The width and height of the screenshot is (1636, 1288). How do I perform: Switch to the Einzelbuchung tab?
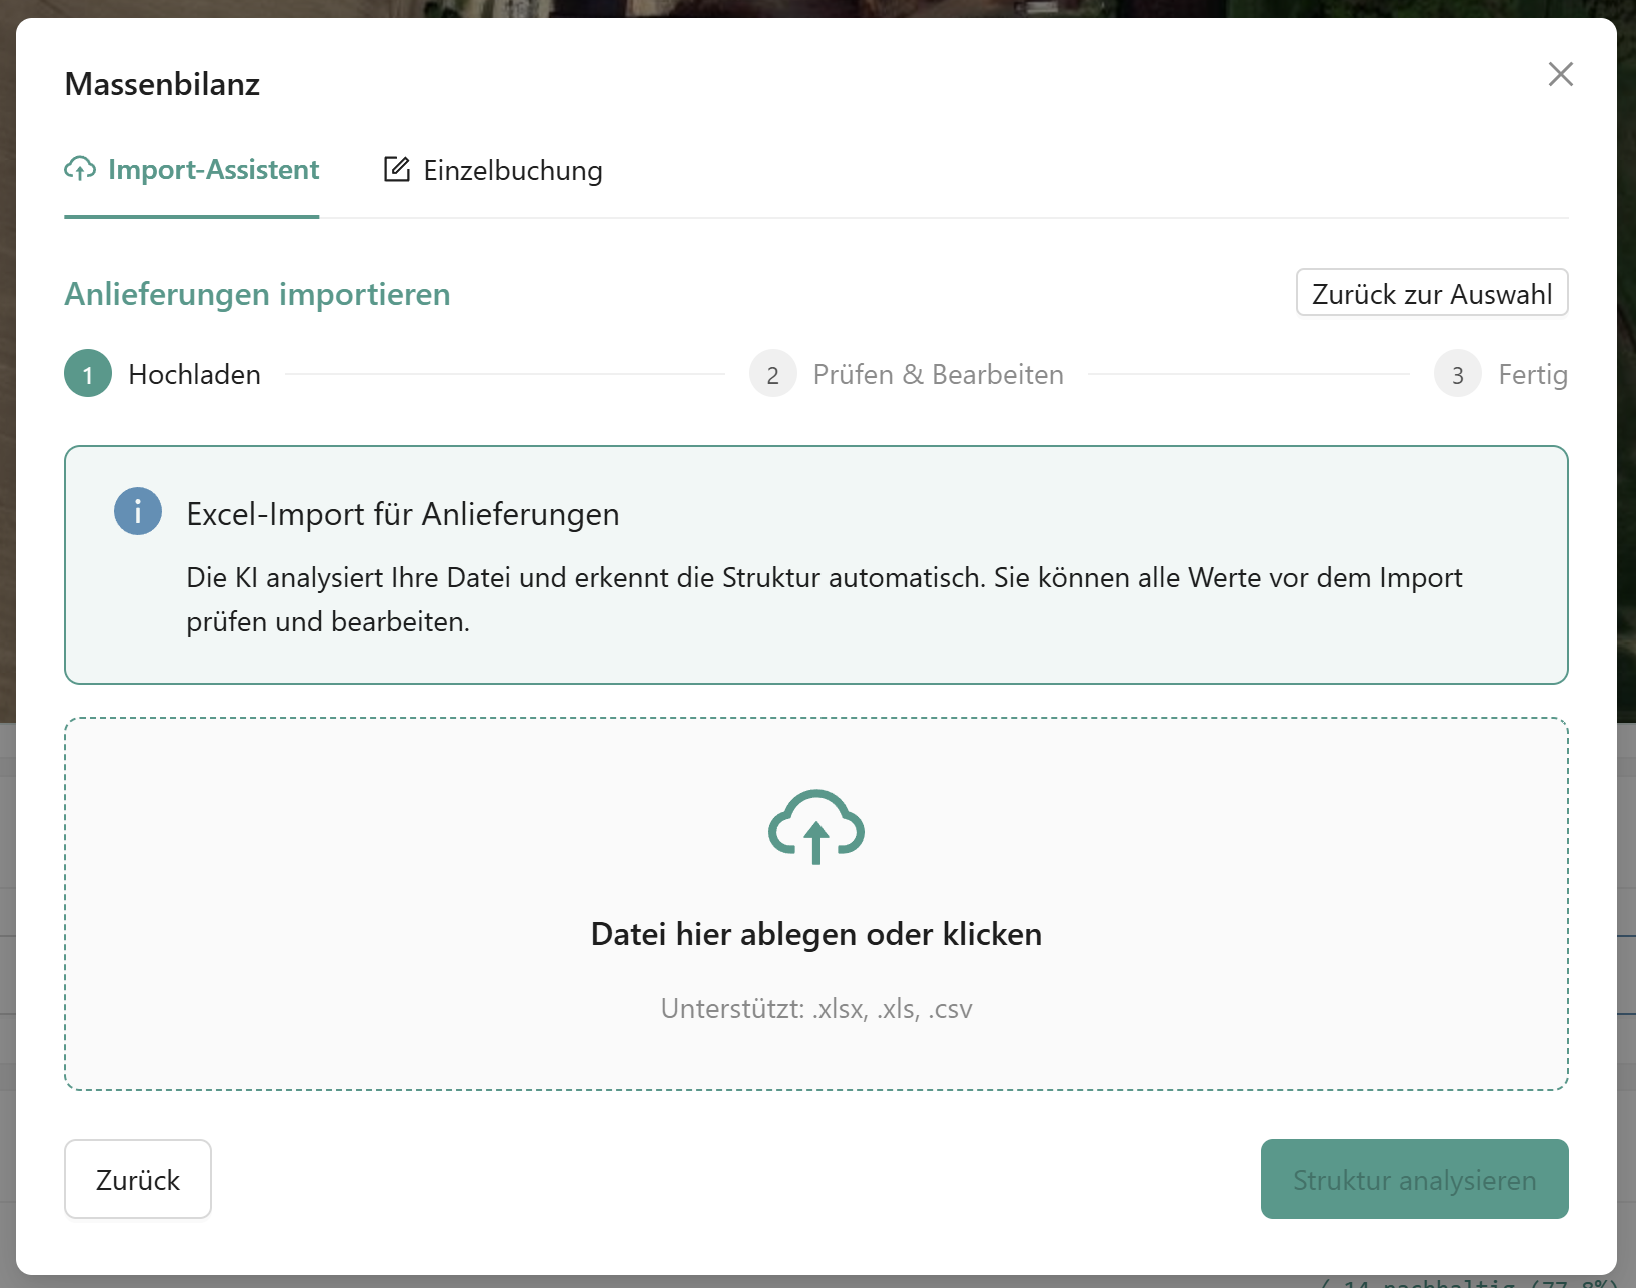[x=512, y=170]
